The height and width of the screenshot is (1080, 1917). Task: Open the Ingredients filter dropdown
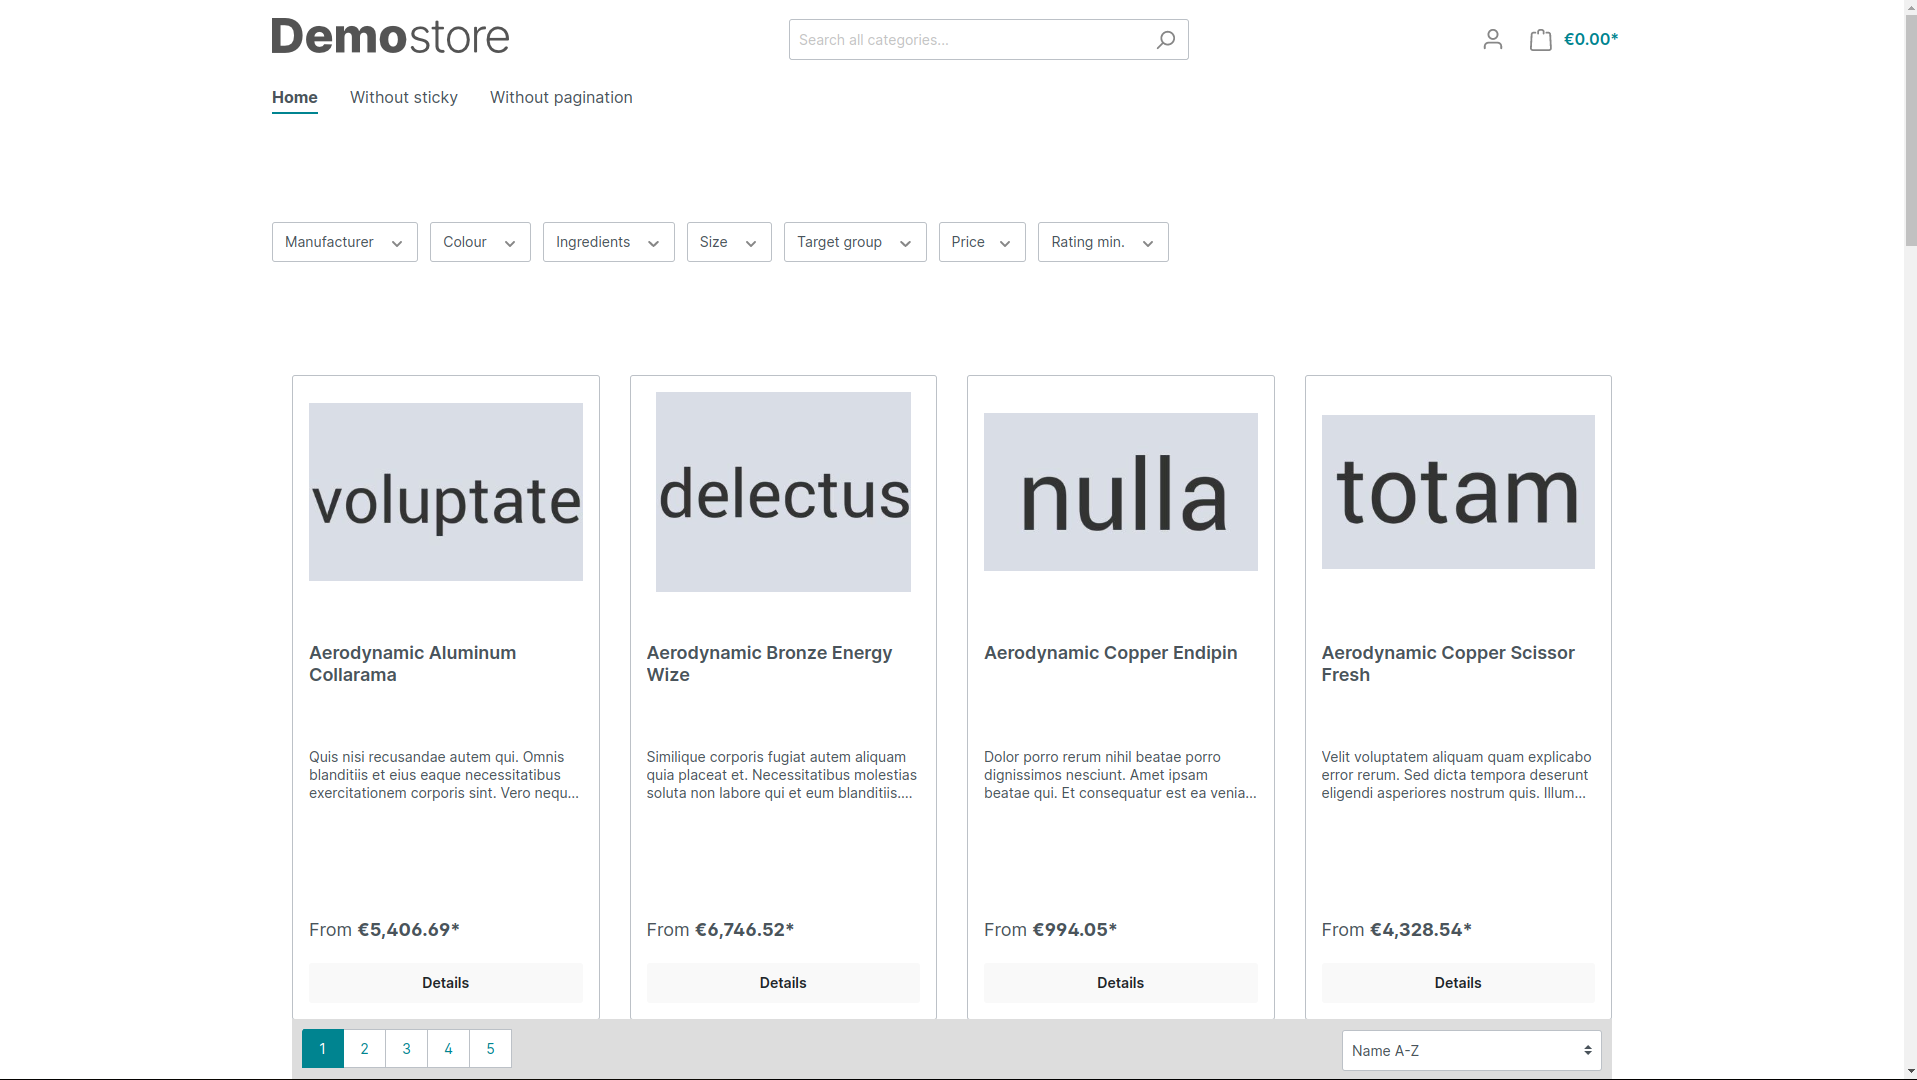coord(608,242)
